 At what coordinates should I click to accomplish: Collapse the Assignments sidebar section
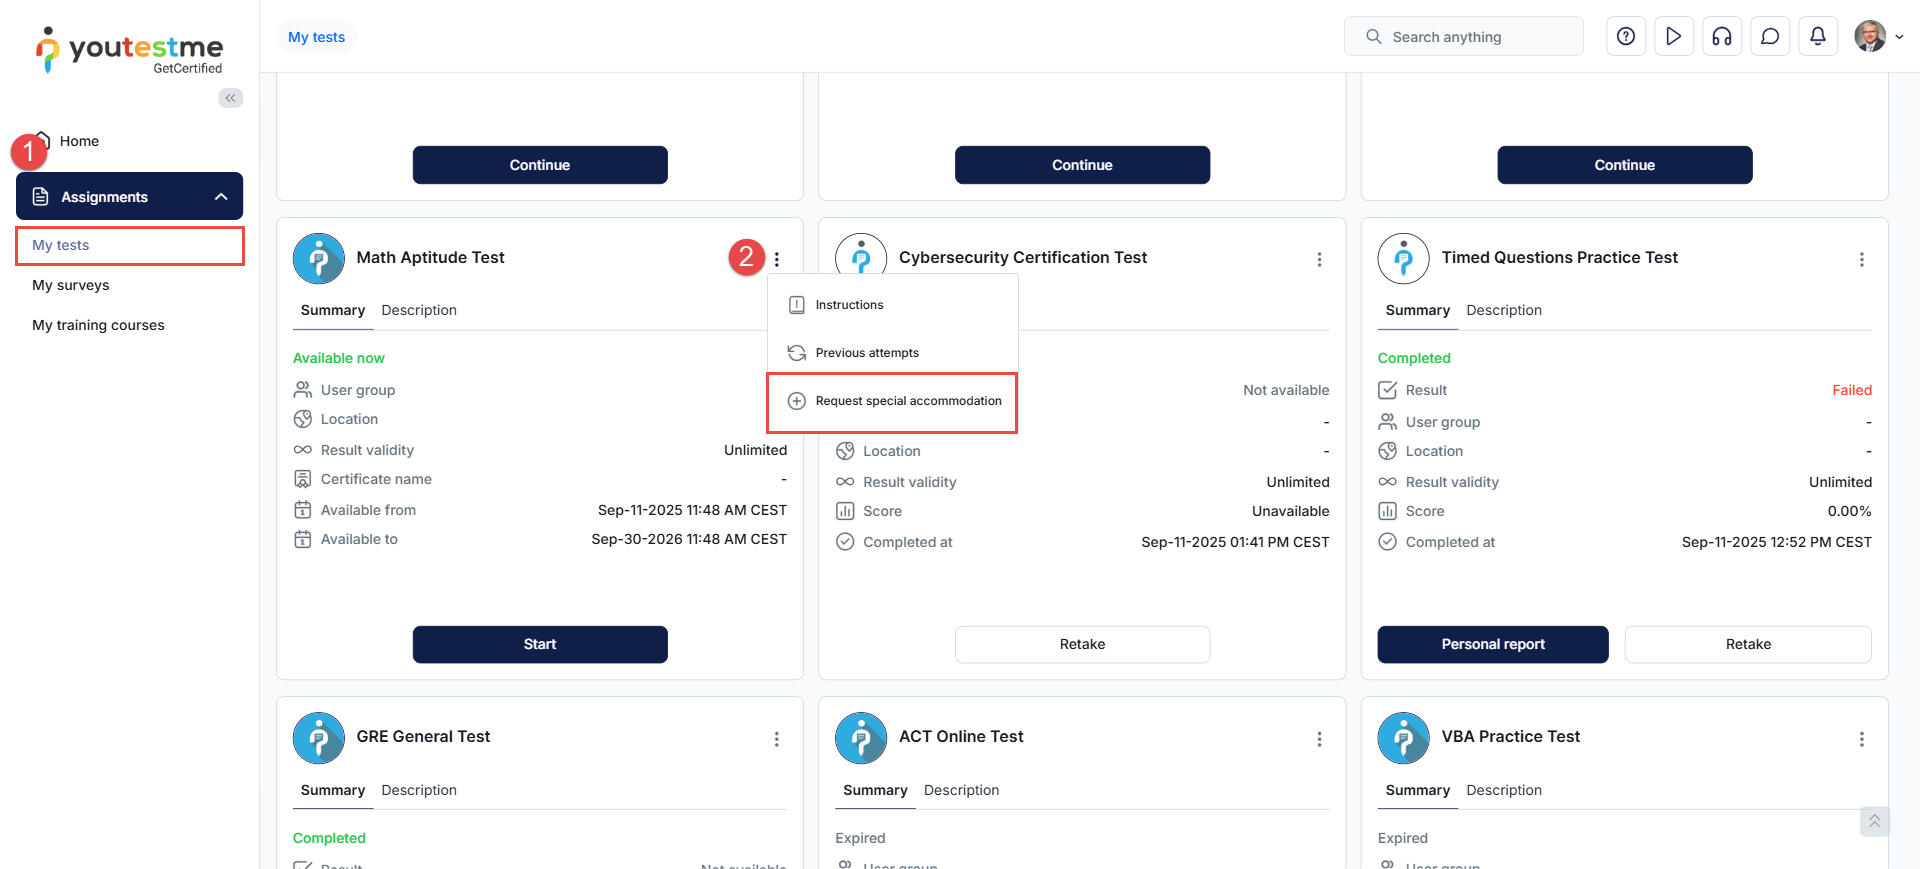[221, 197]
